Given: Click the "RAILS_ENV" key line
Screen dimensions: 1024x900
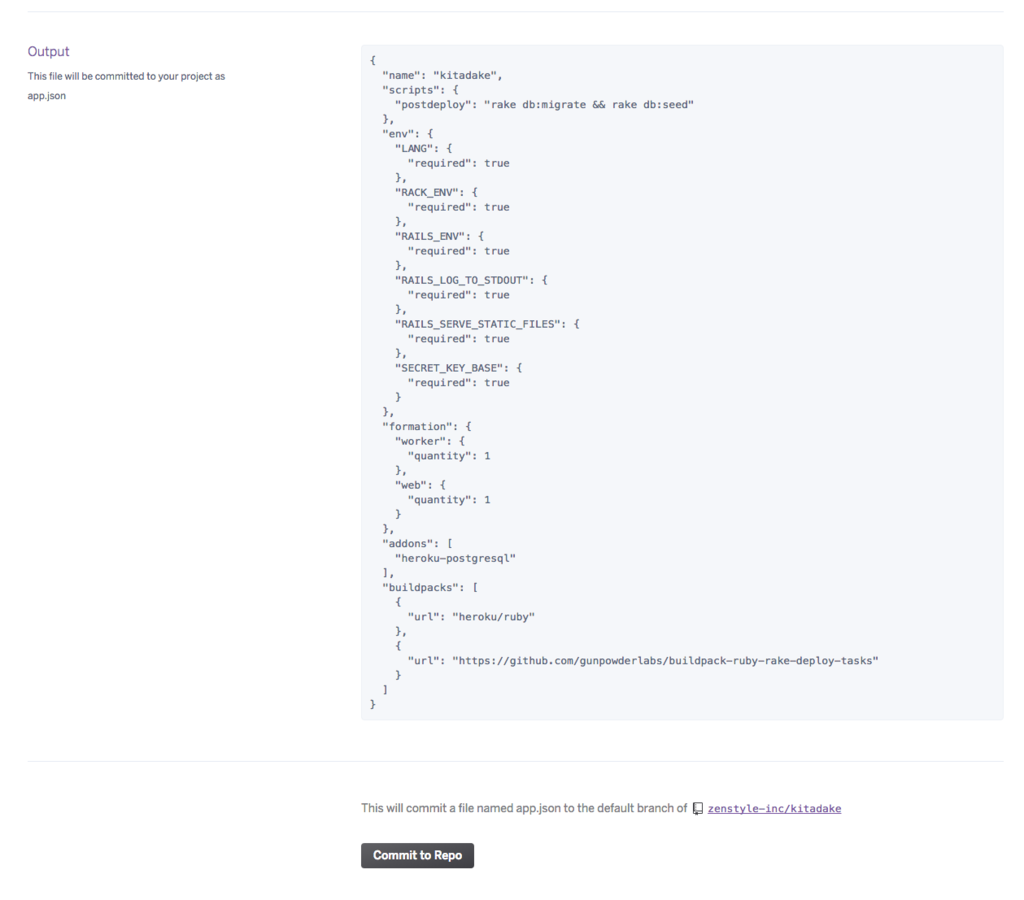Looking at the screenshot, I should (x=440, y=236).
